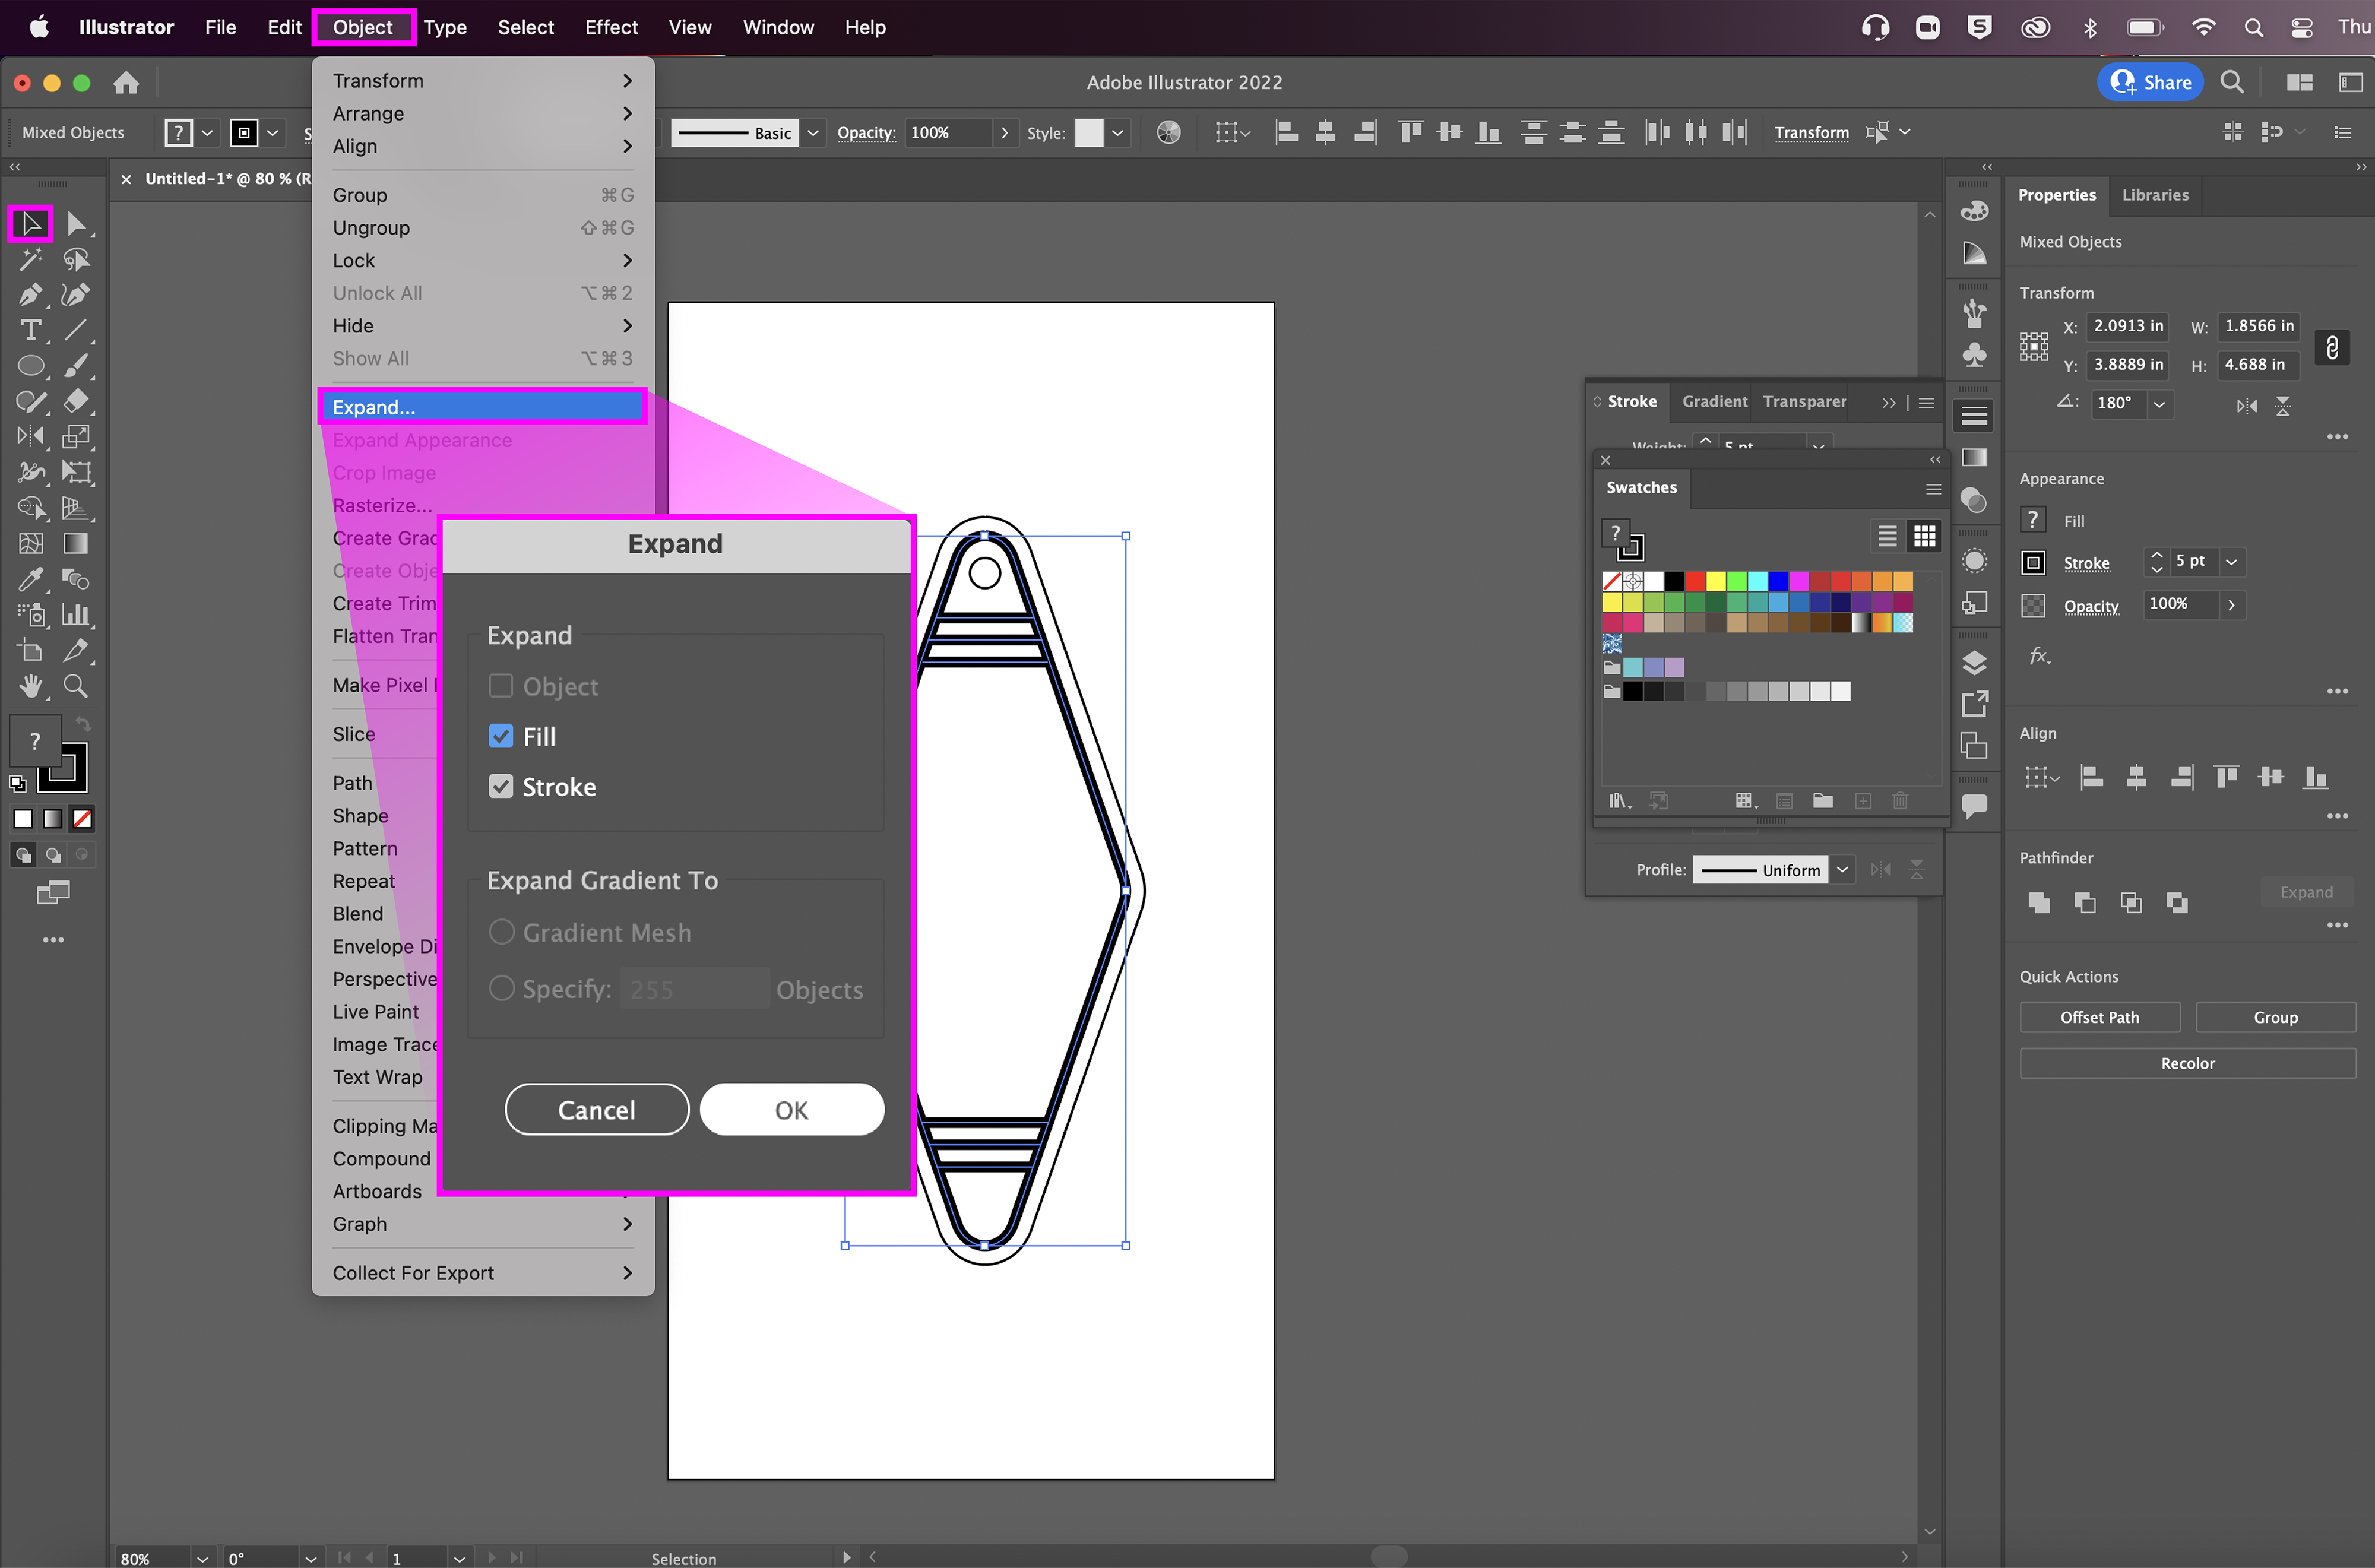Select the Type tool
Viewport: 2375px width, 1568px height.
[30, 330]
